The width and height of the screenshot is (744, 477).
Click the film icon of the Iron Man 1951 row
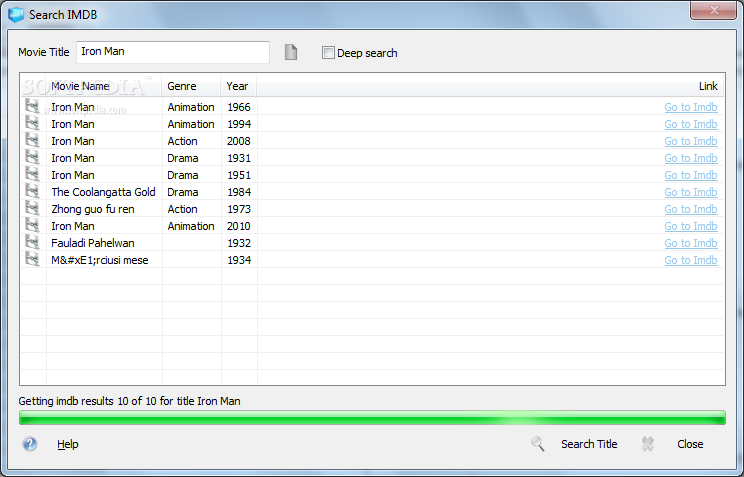point(32,174)
